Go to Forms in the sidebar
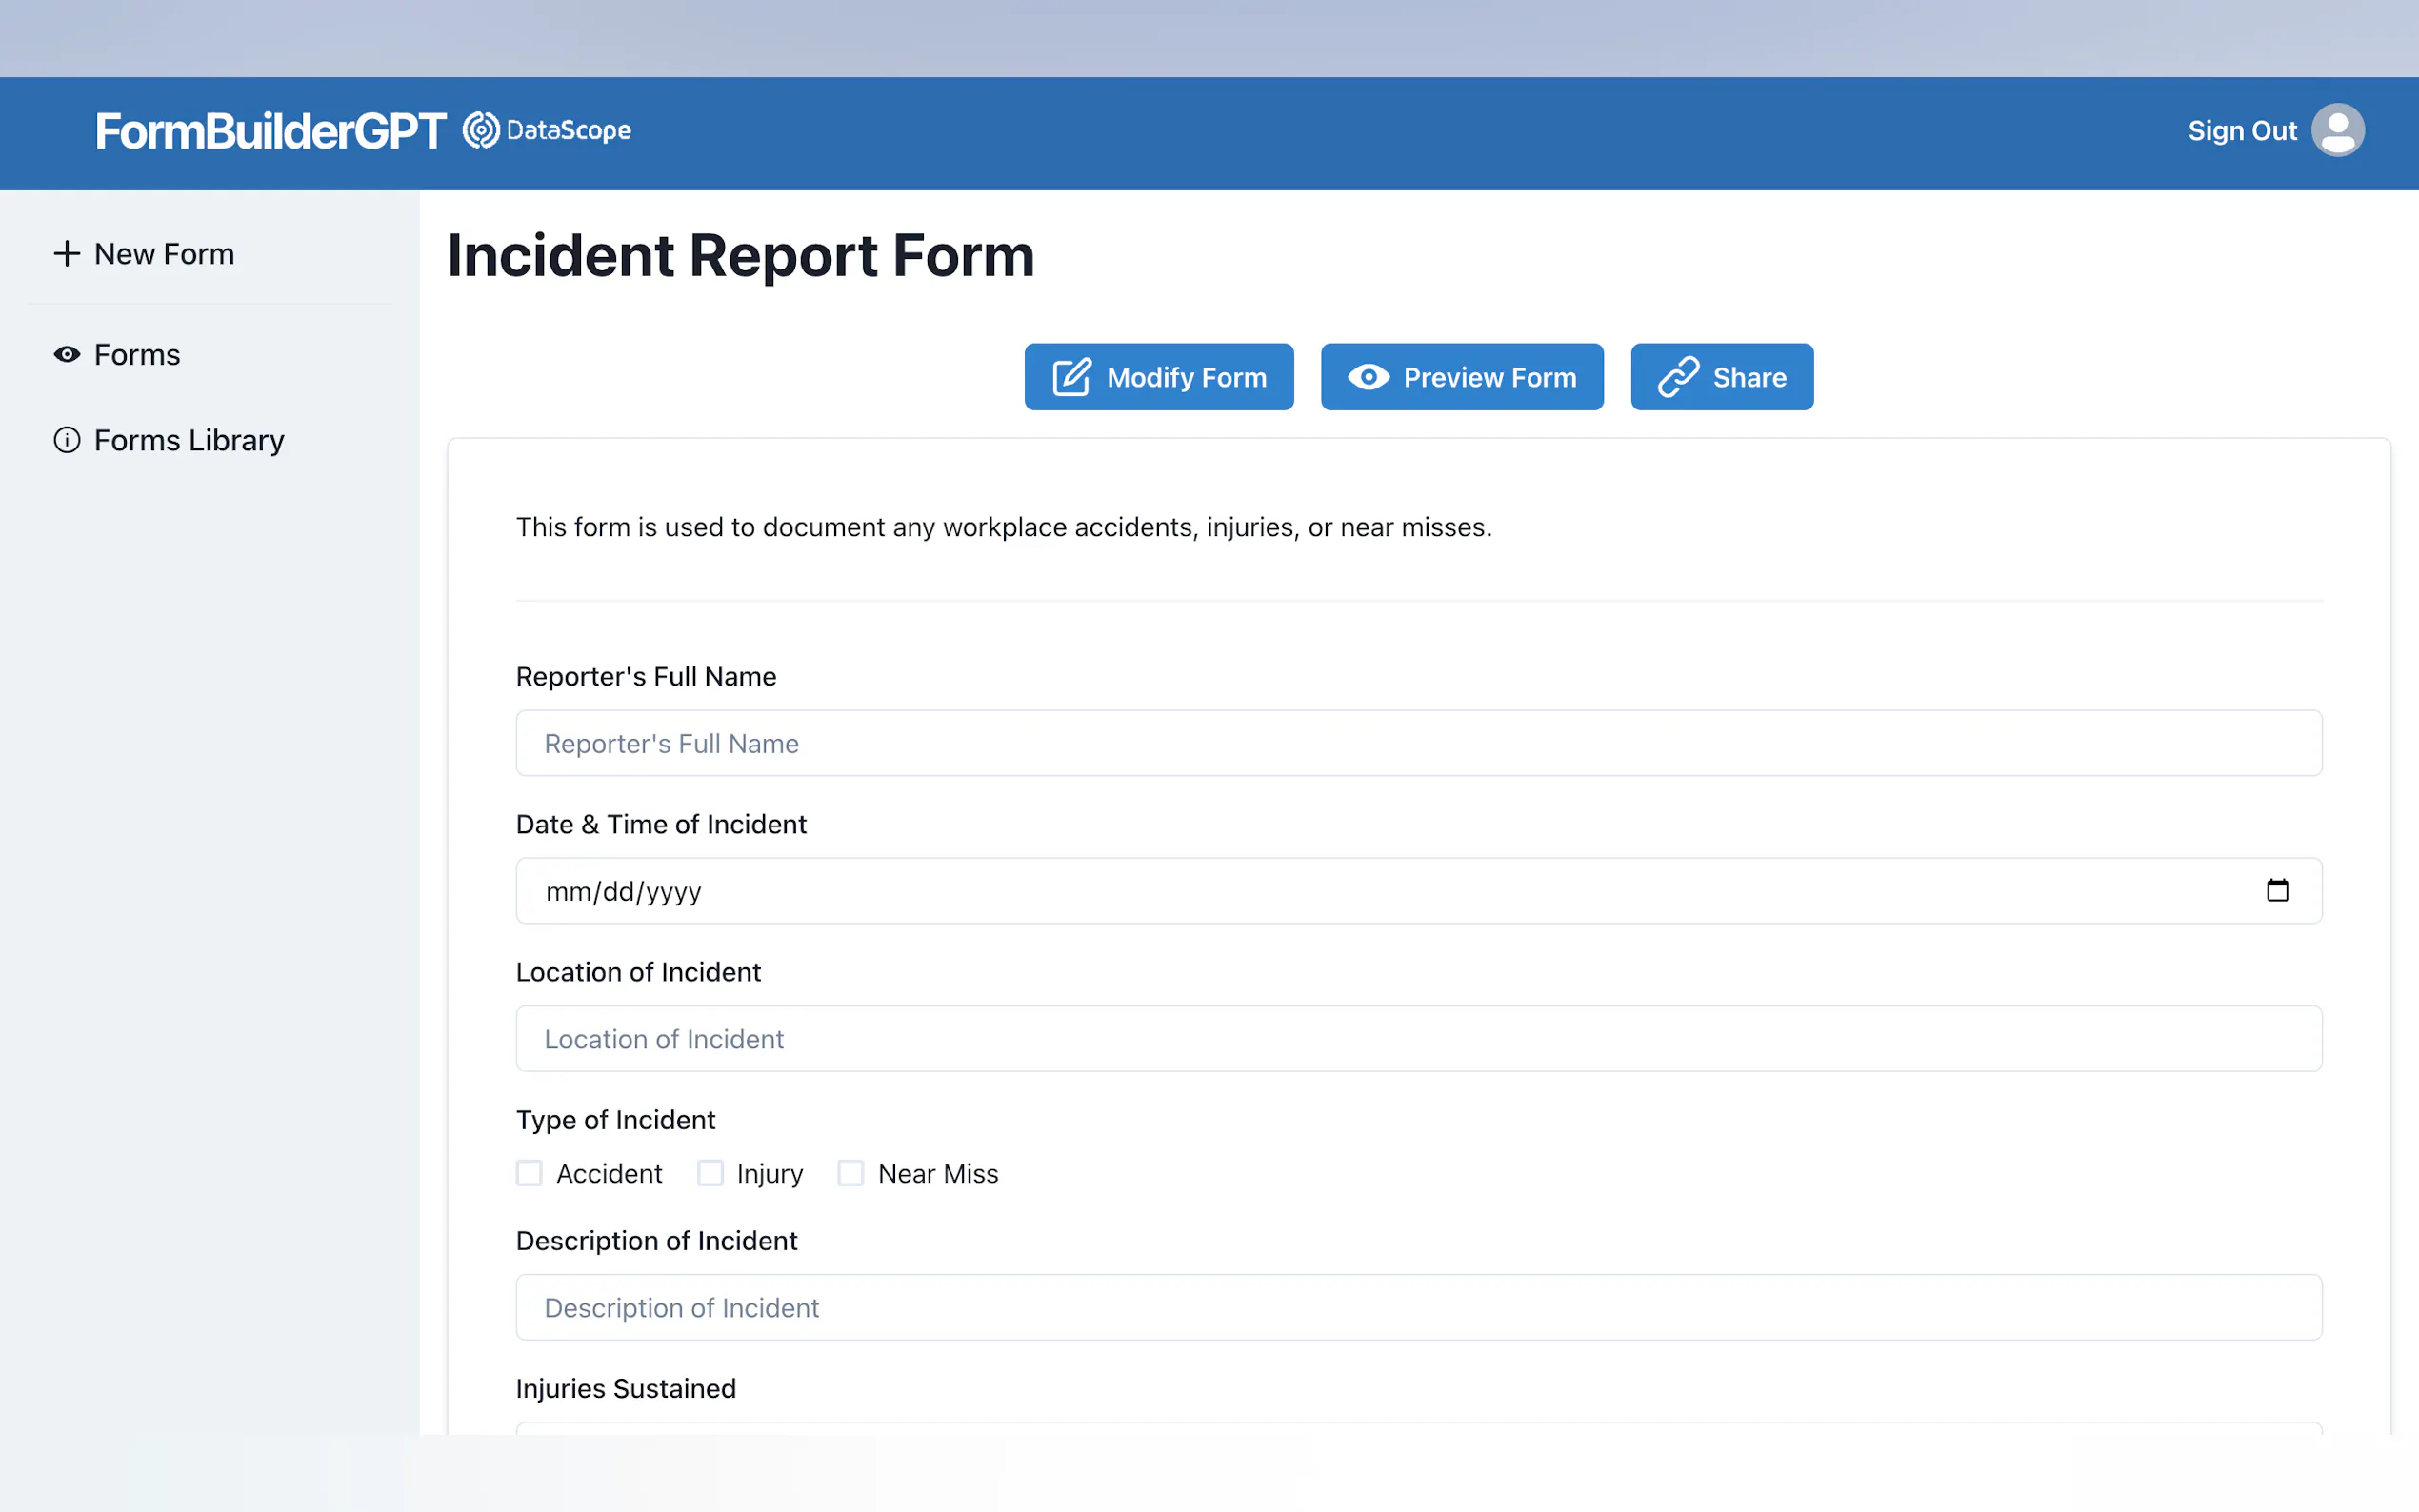The image size is (2419, 1512). [137, 354]
